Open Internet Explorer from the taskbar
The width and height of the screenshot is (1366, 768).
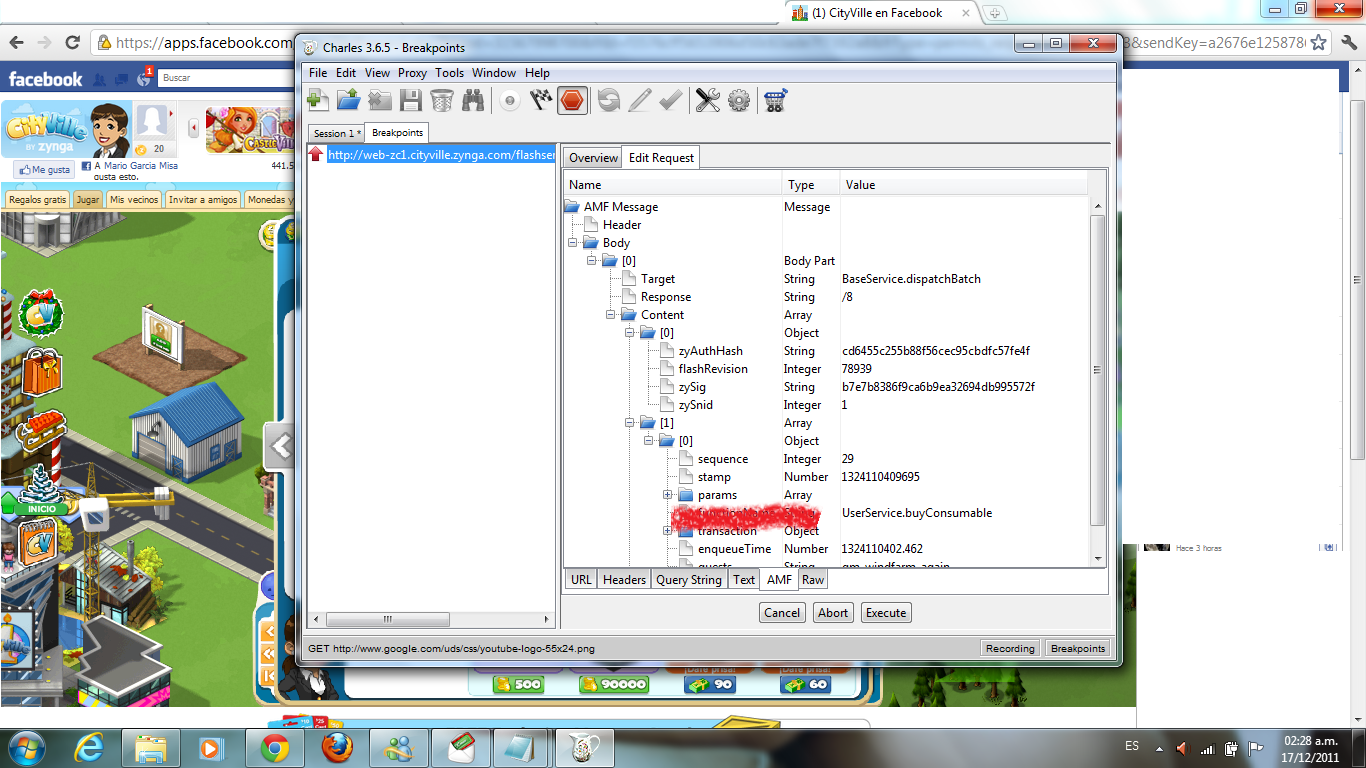click(89, 748)
